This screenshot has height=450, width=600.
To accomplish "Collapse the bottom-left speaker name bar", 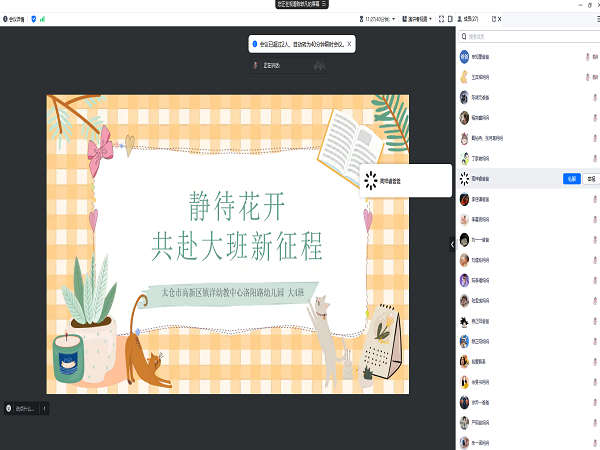I will (x=44, y=408).
